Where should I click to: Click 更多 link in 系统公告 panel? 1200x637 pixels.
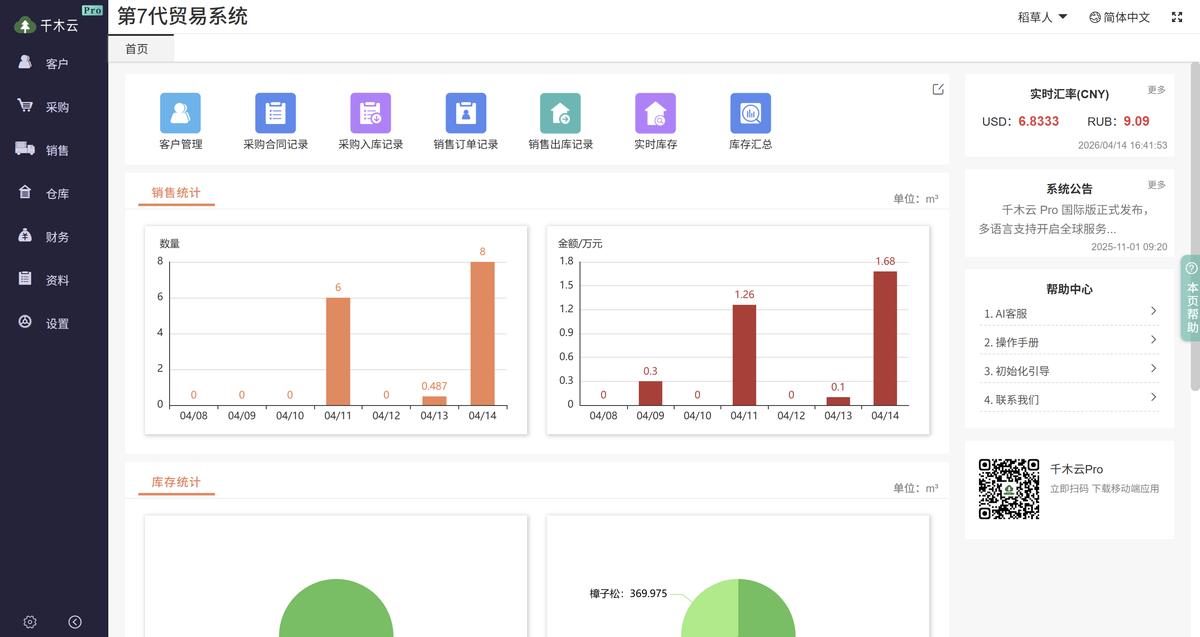tap(1156, 185)
